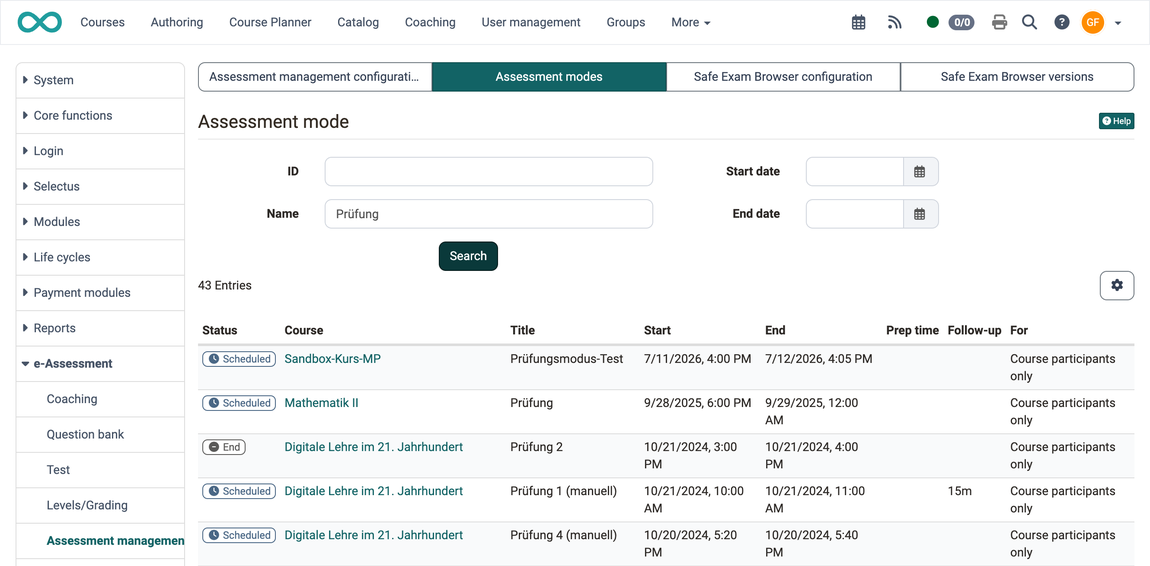The height and width of the screenshot is (566, 1150).
Task: Click the Scheduled status badge for Mathematik II
Action: (x=239, y=403)
